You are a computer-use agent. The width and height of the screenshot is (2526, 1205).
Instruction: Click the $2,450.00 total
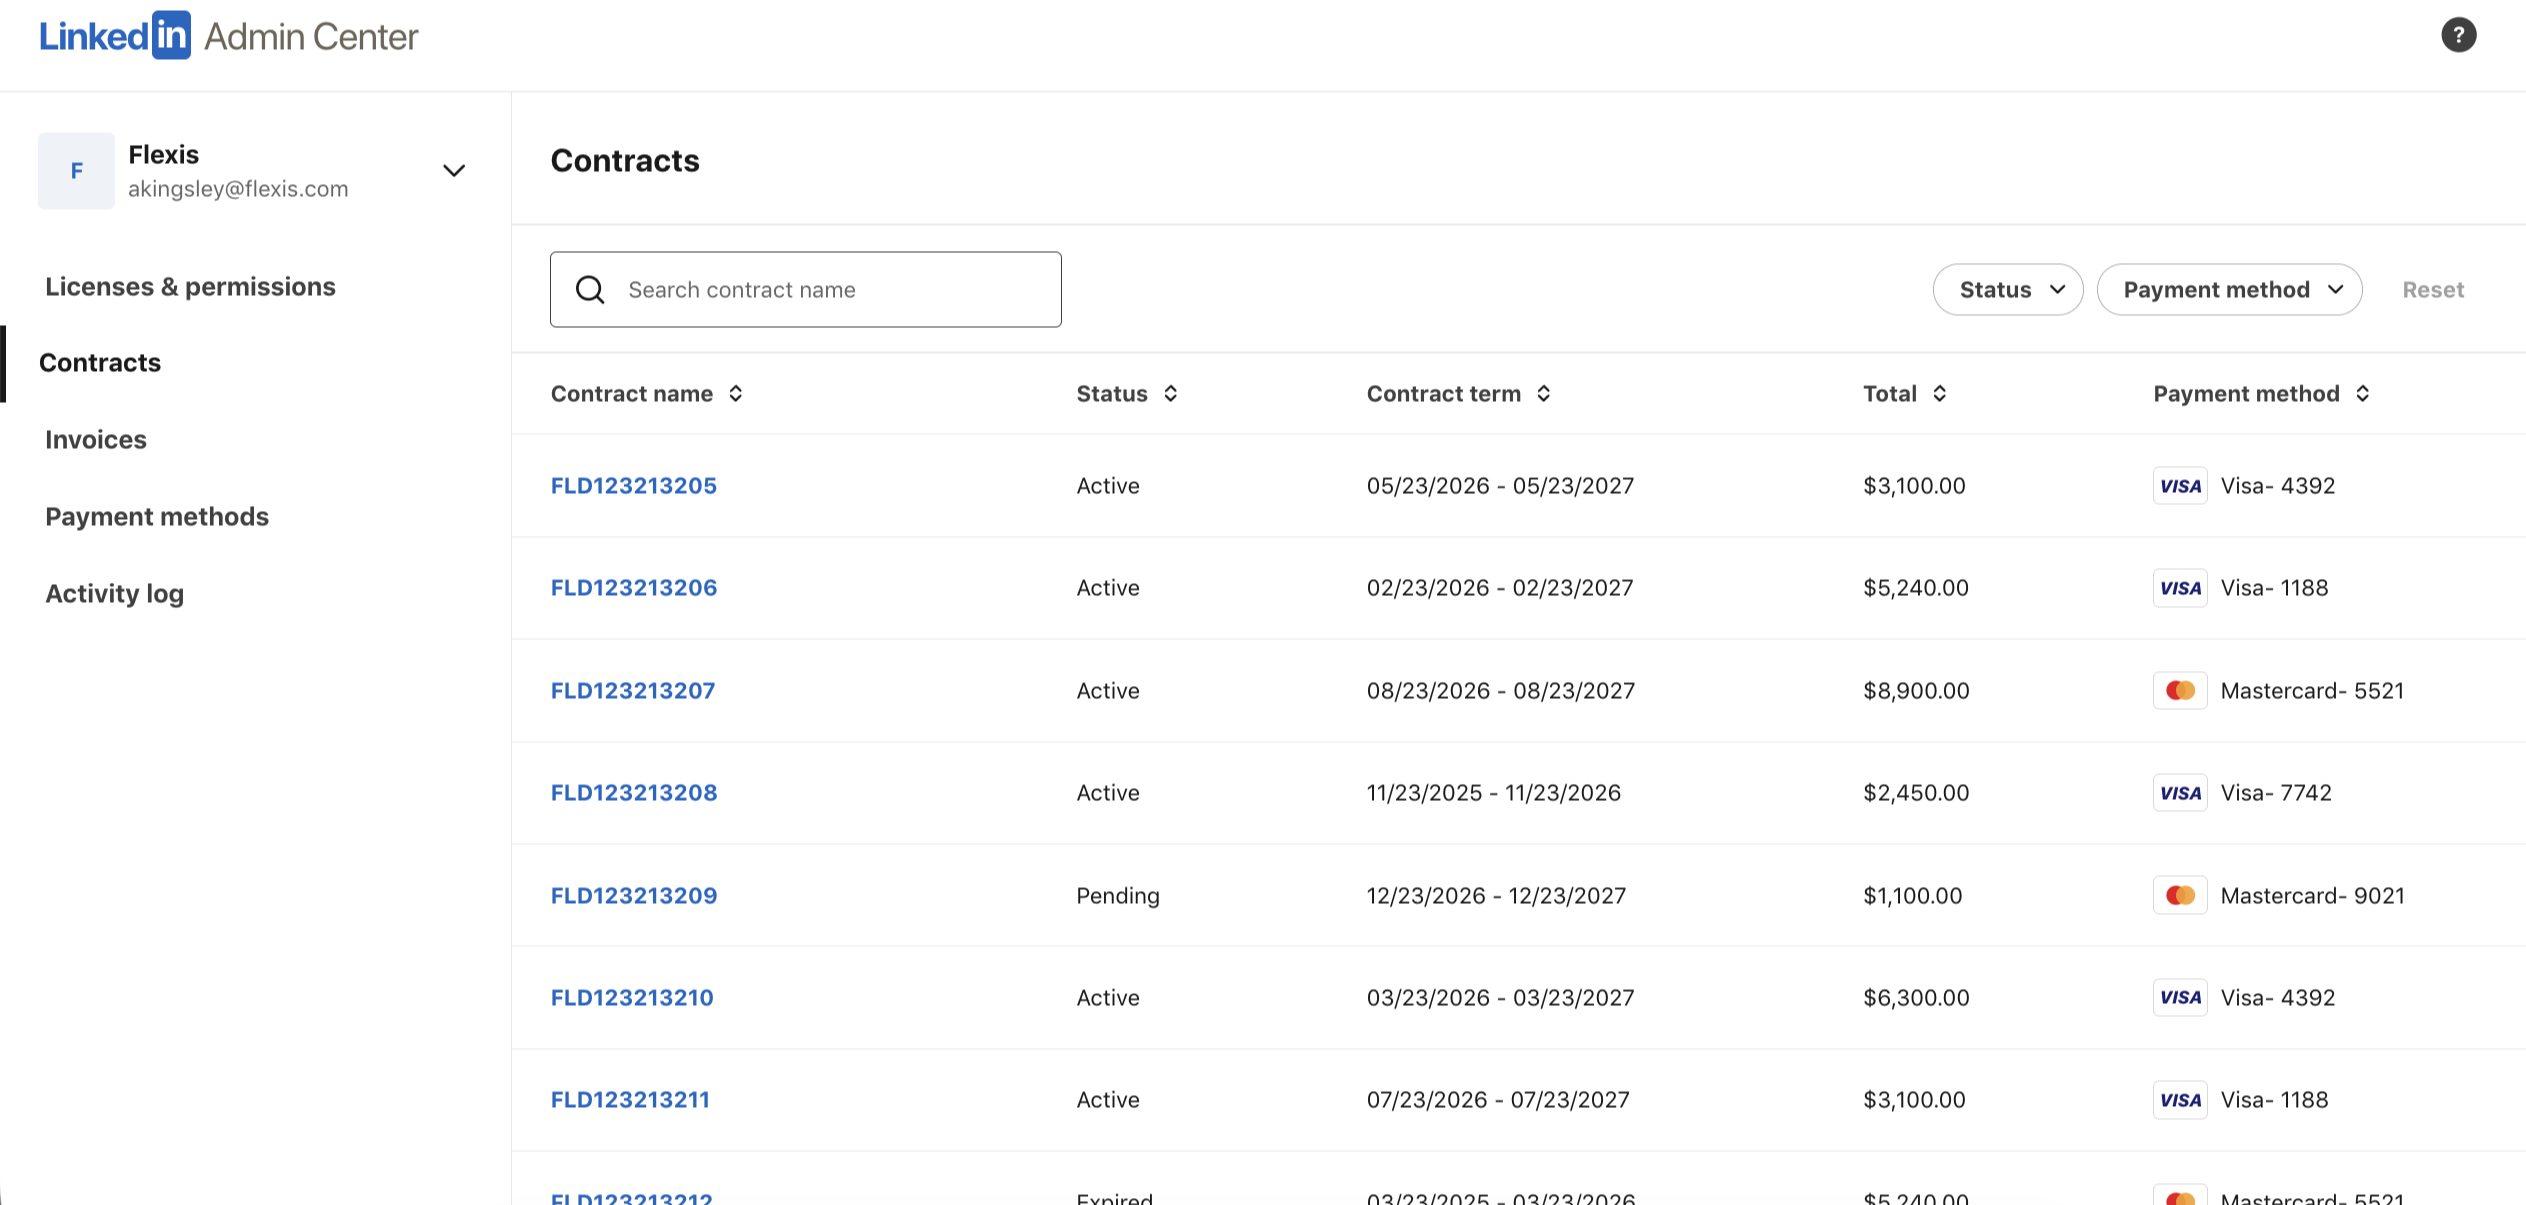tap(1916, 793)
